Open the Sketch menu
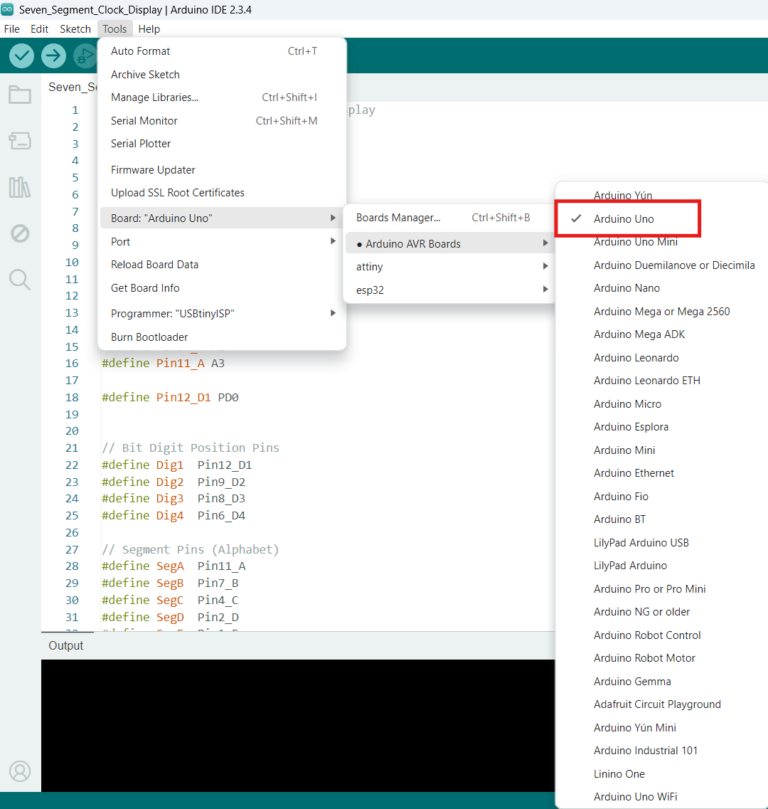This screenshot has width=768, height=809. [75, 29]
